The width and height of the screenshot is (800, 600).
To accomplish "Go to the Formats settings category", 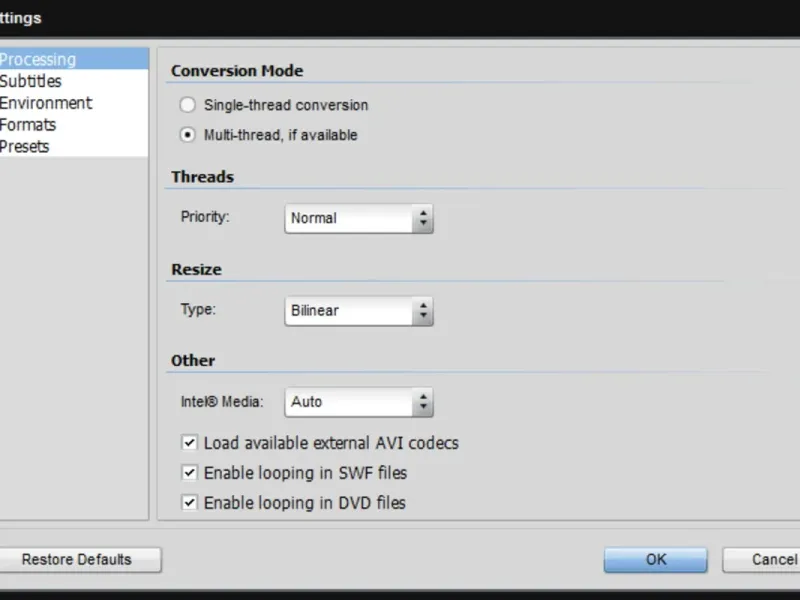I will [30, 125].
